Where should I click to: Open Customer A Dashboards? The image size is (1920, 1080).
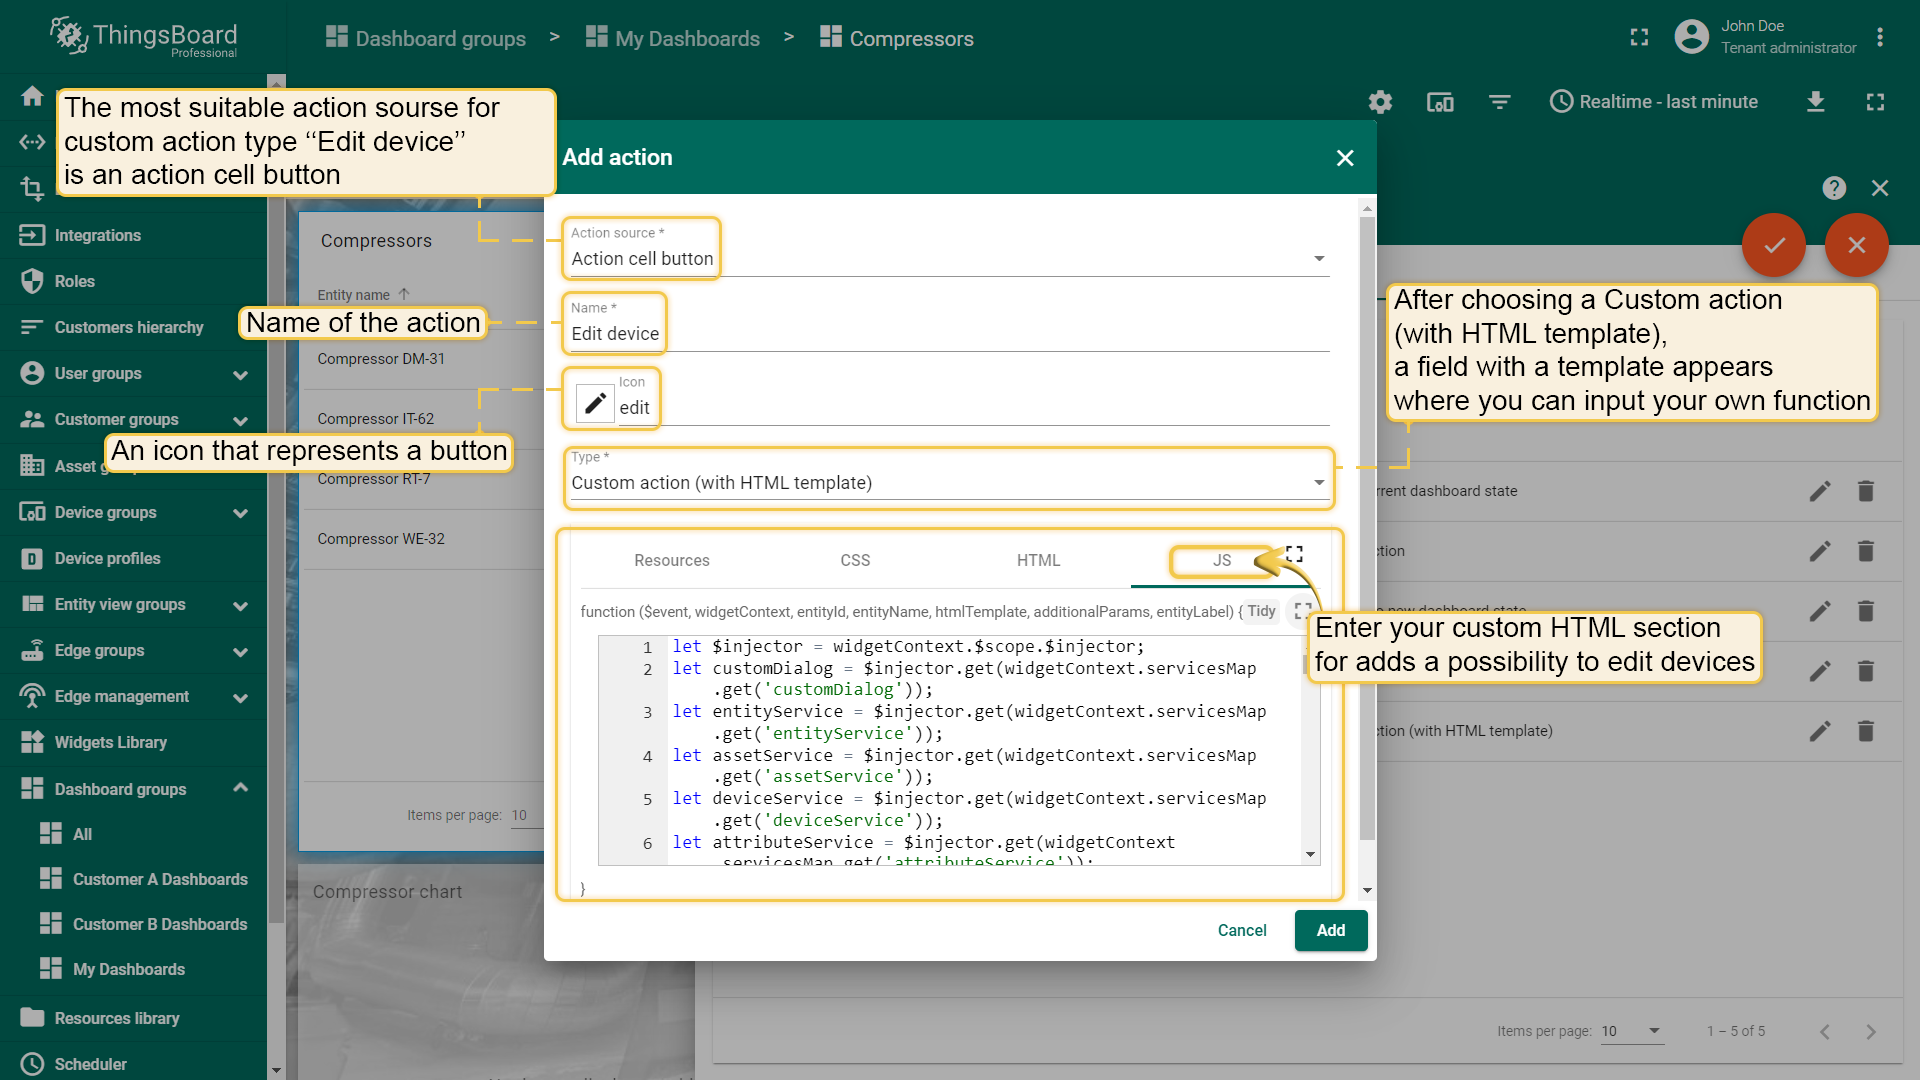(133, 879)
